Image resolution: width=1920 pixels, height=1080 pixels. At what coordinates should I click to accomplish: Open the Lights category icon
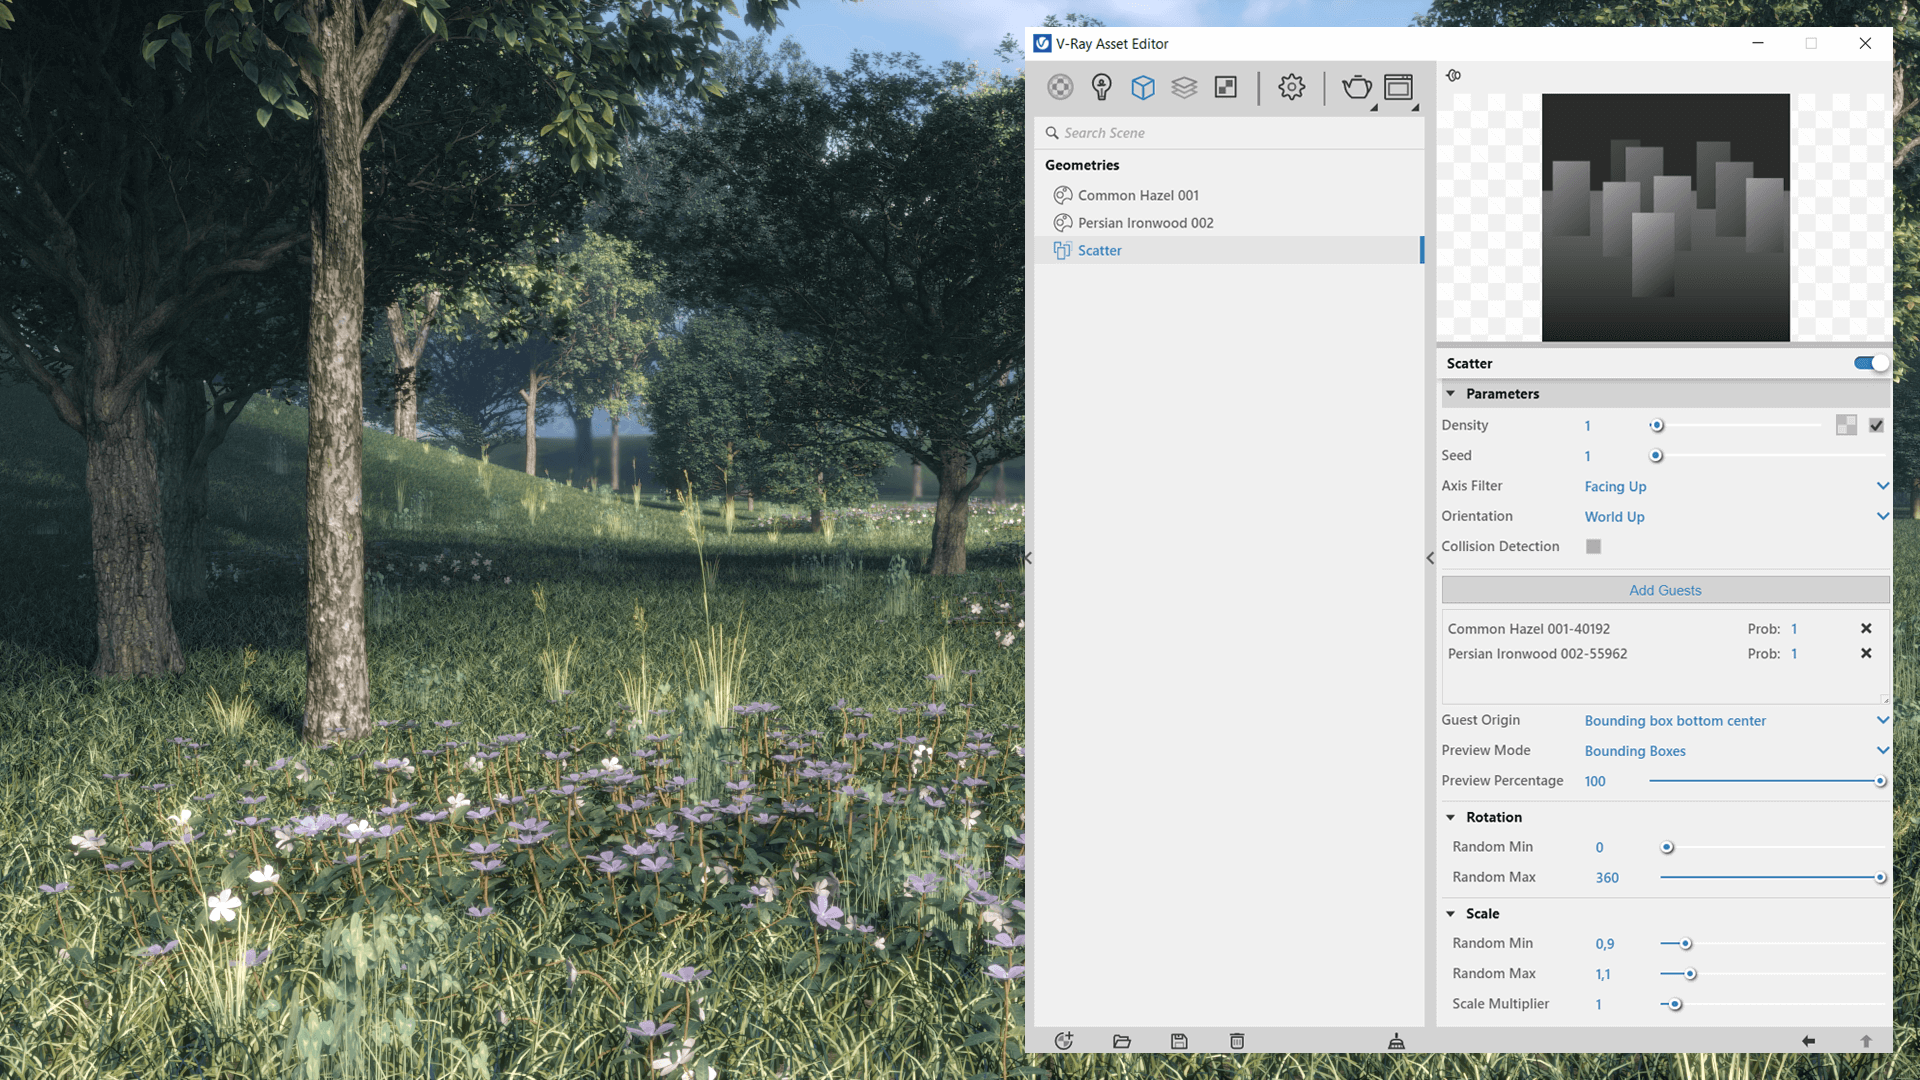coord(1101,87)
